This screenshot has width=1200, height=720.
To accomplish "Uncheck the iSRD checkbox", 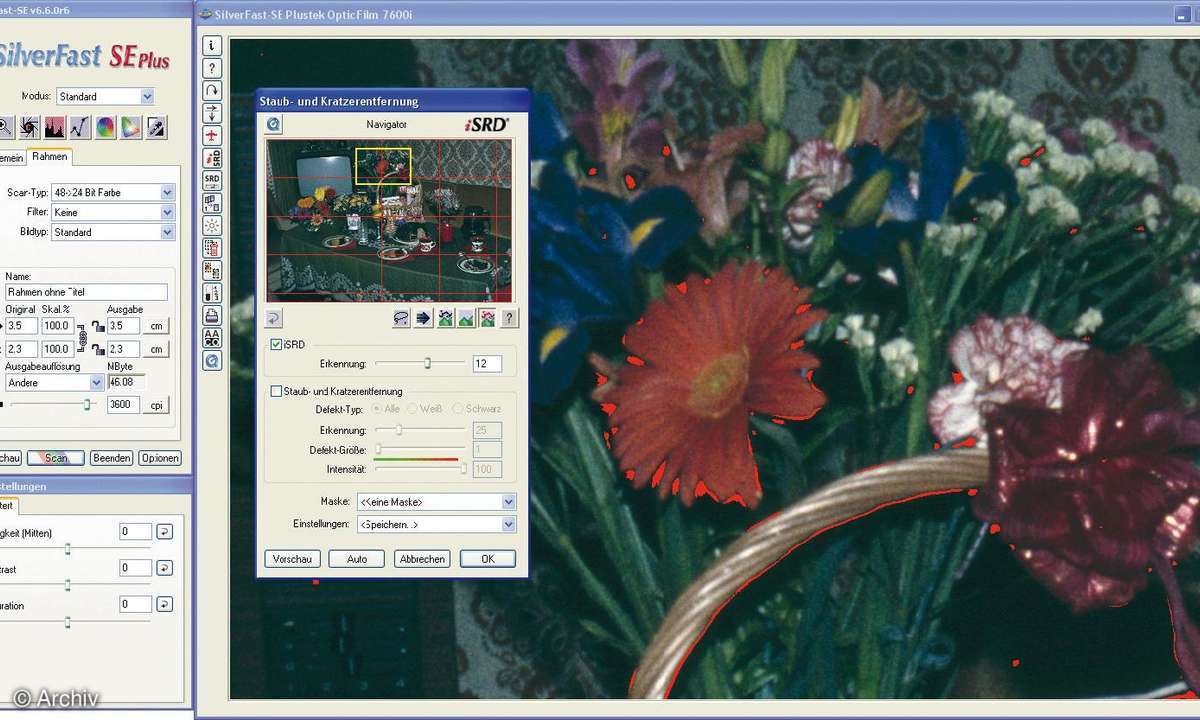I will (277, 344).
